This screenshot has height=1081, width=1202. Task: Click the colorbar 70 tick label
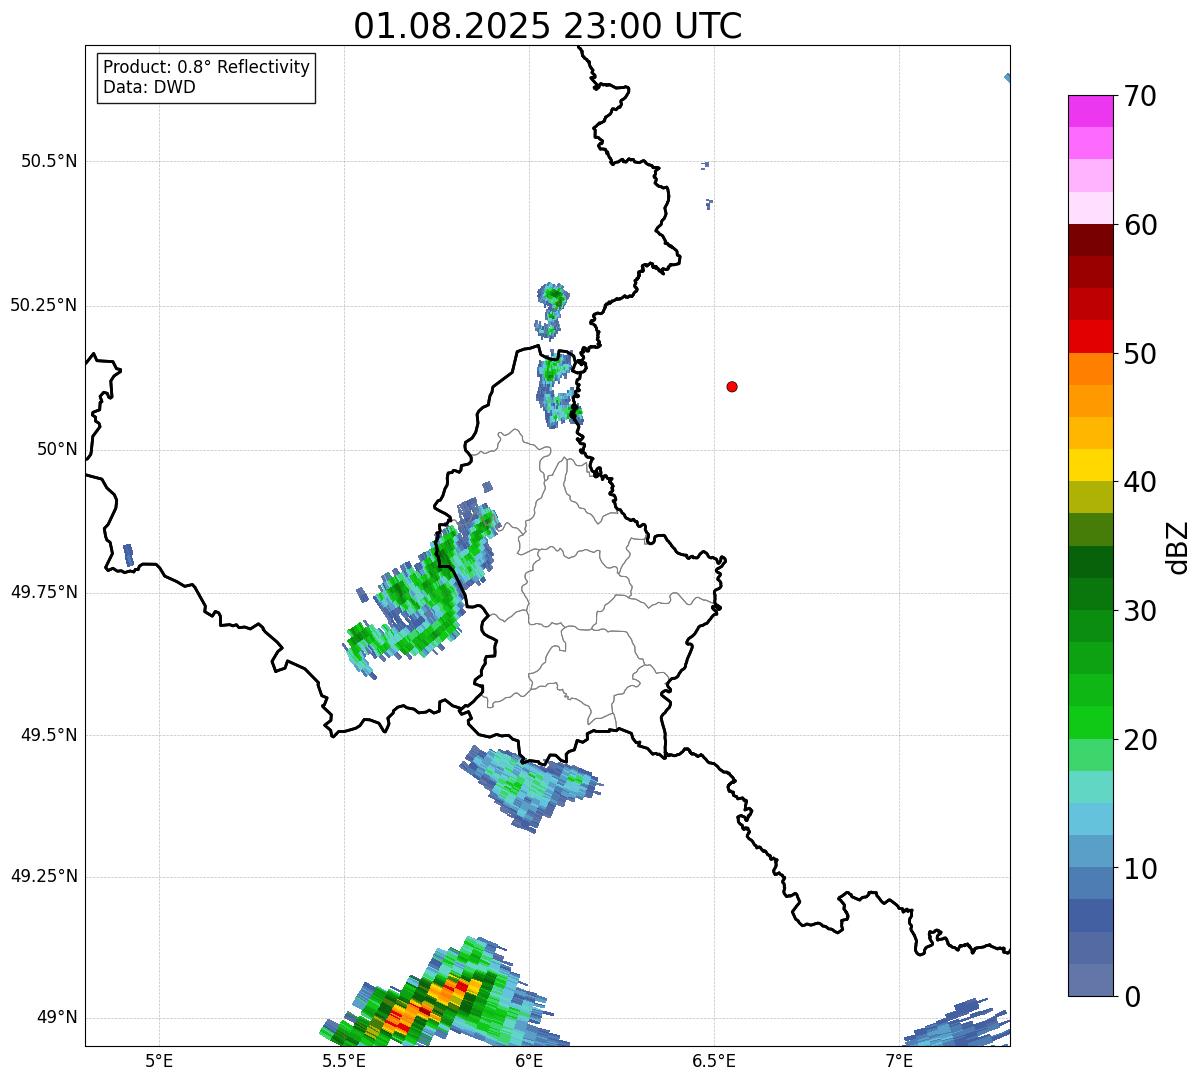[x=1140, y=96]
